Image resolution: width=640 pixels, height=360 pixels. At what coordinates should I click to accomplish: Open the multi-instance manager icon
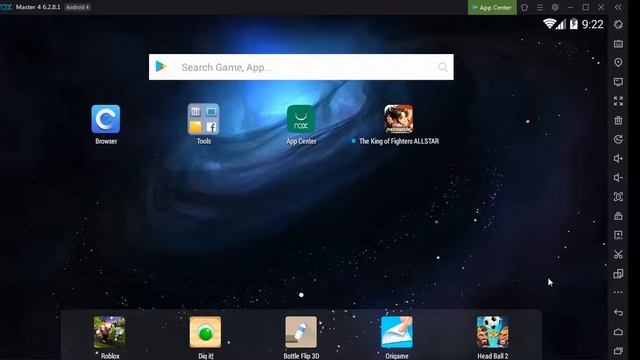(618, 273)
